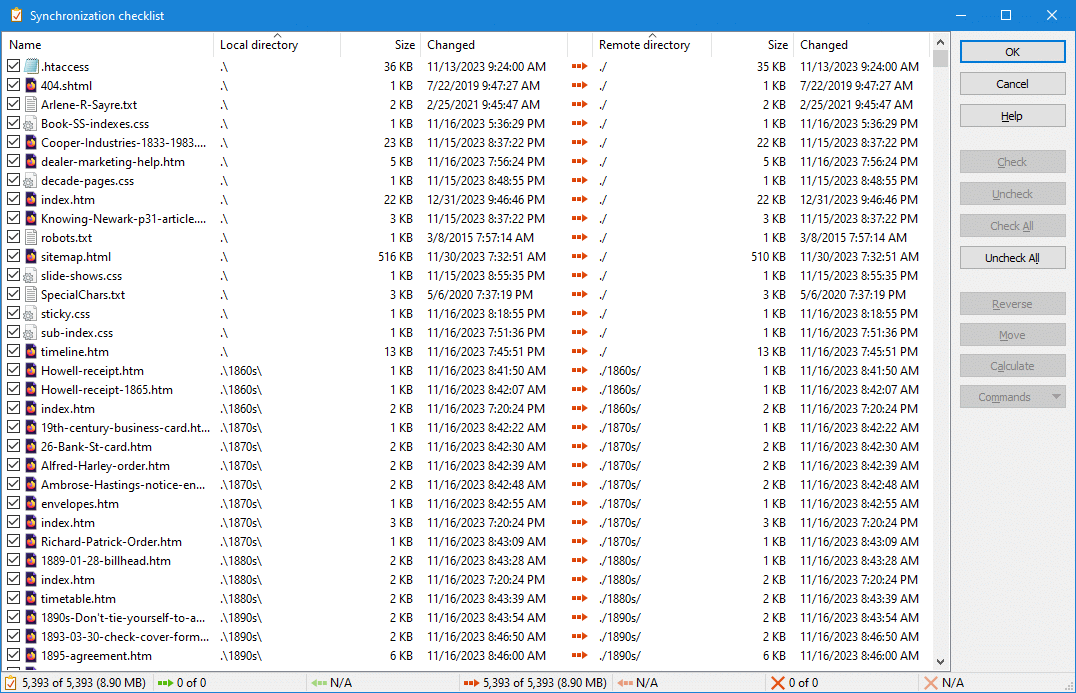Uncheck the 404.shtml file checkbox
This screenshot has height=693, width=1076.
tap(13, 86)
